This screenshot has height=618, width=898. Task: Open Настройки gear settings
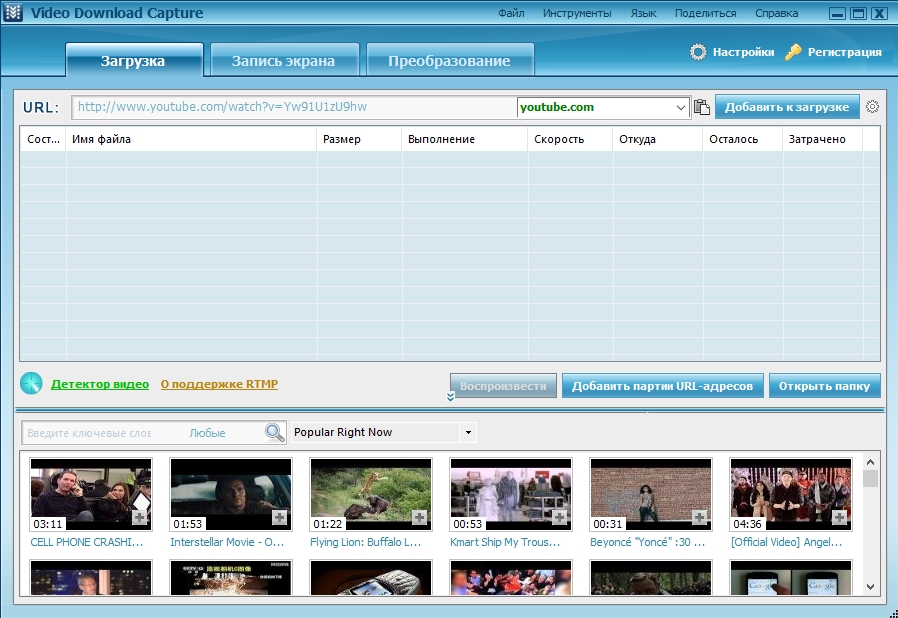click(x=698, y=52)
